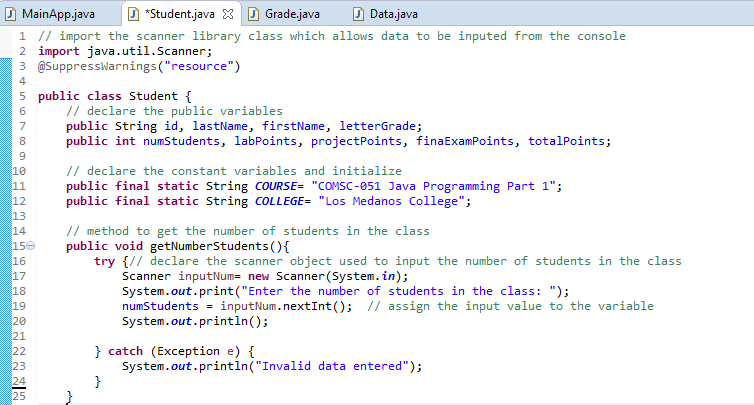Select the *Student.java tab label
The image size is (754, 405).
coord(180,14)
